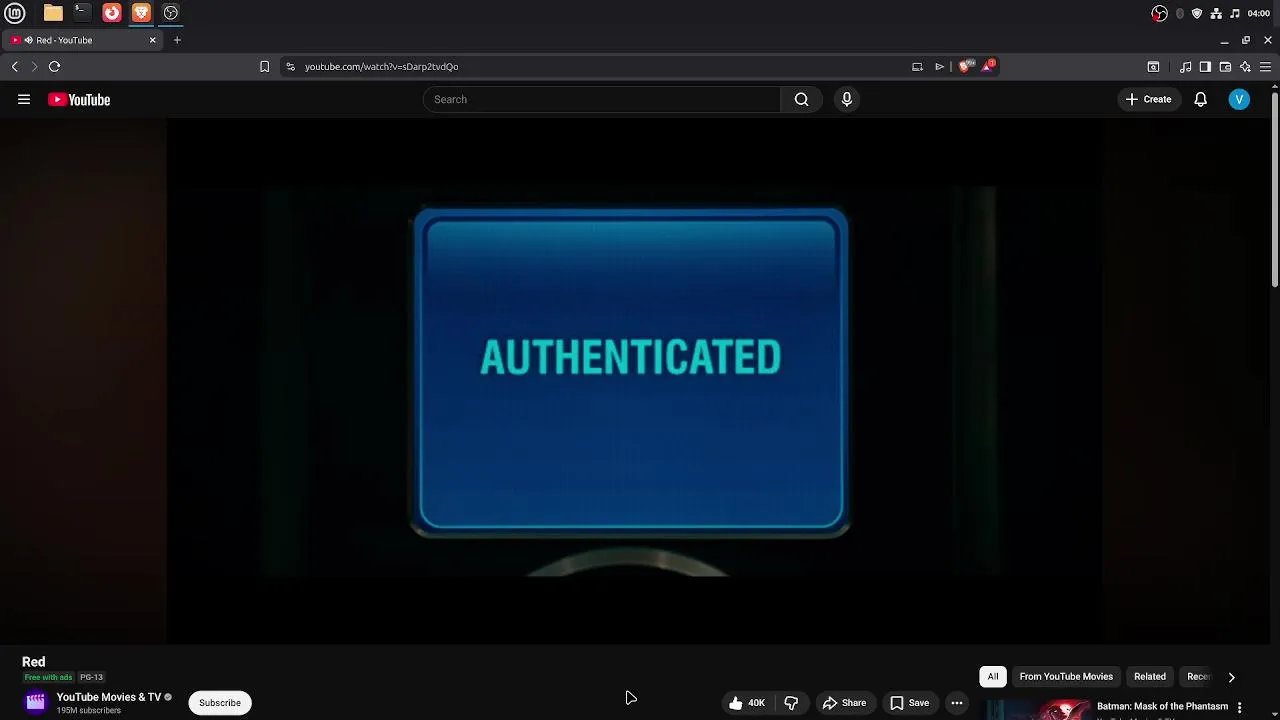Click the share/send icon in address bar
The image size is (1280, 720).
coord(939,66)
